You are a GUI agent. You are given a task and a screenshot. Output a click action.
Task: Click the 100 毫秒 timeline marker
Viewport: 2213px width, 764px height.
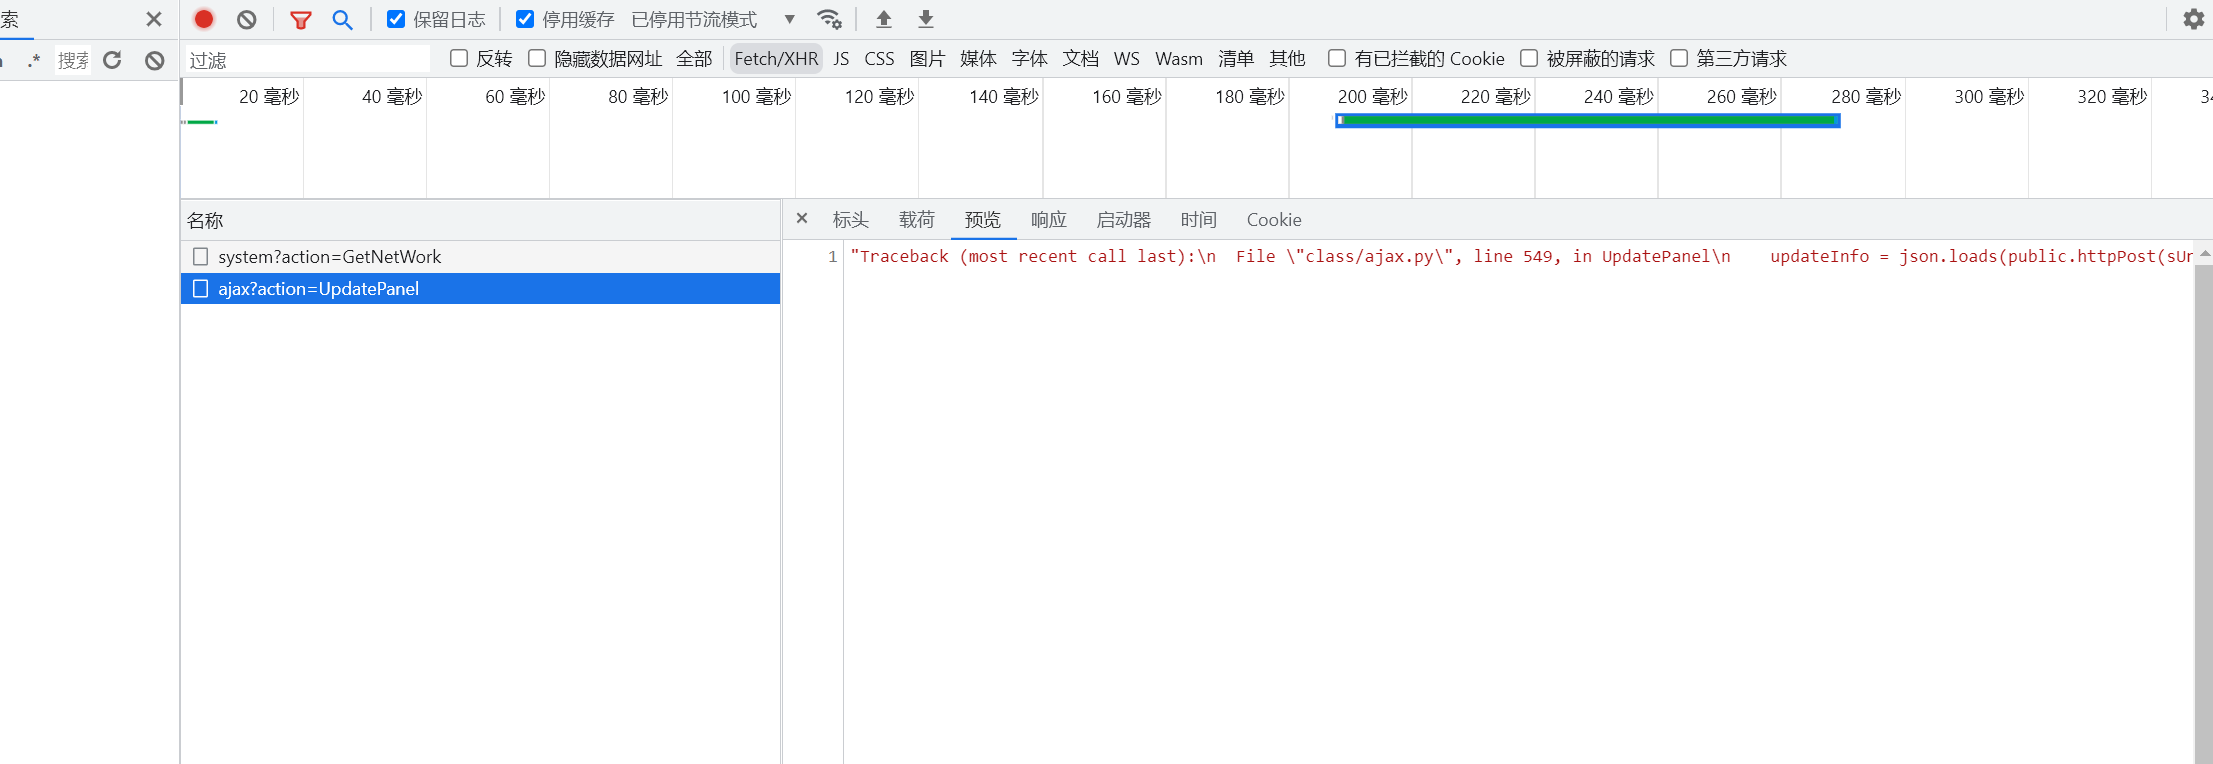pyautogui.click(x=756, y=96)
